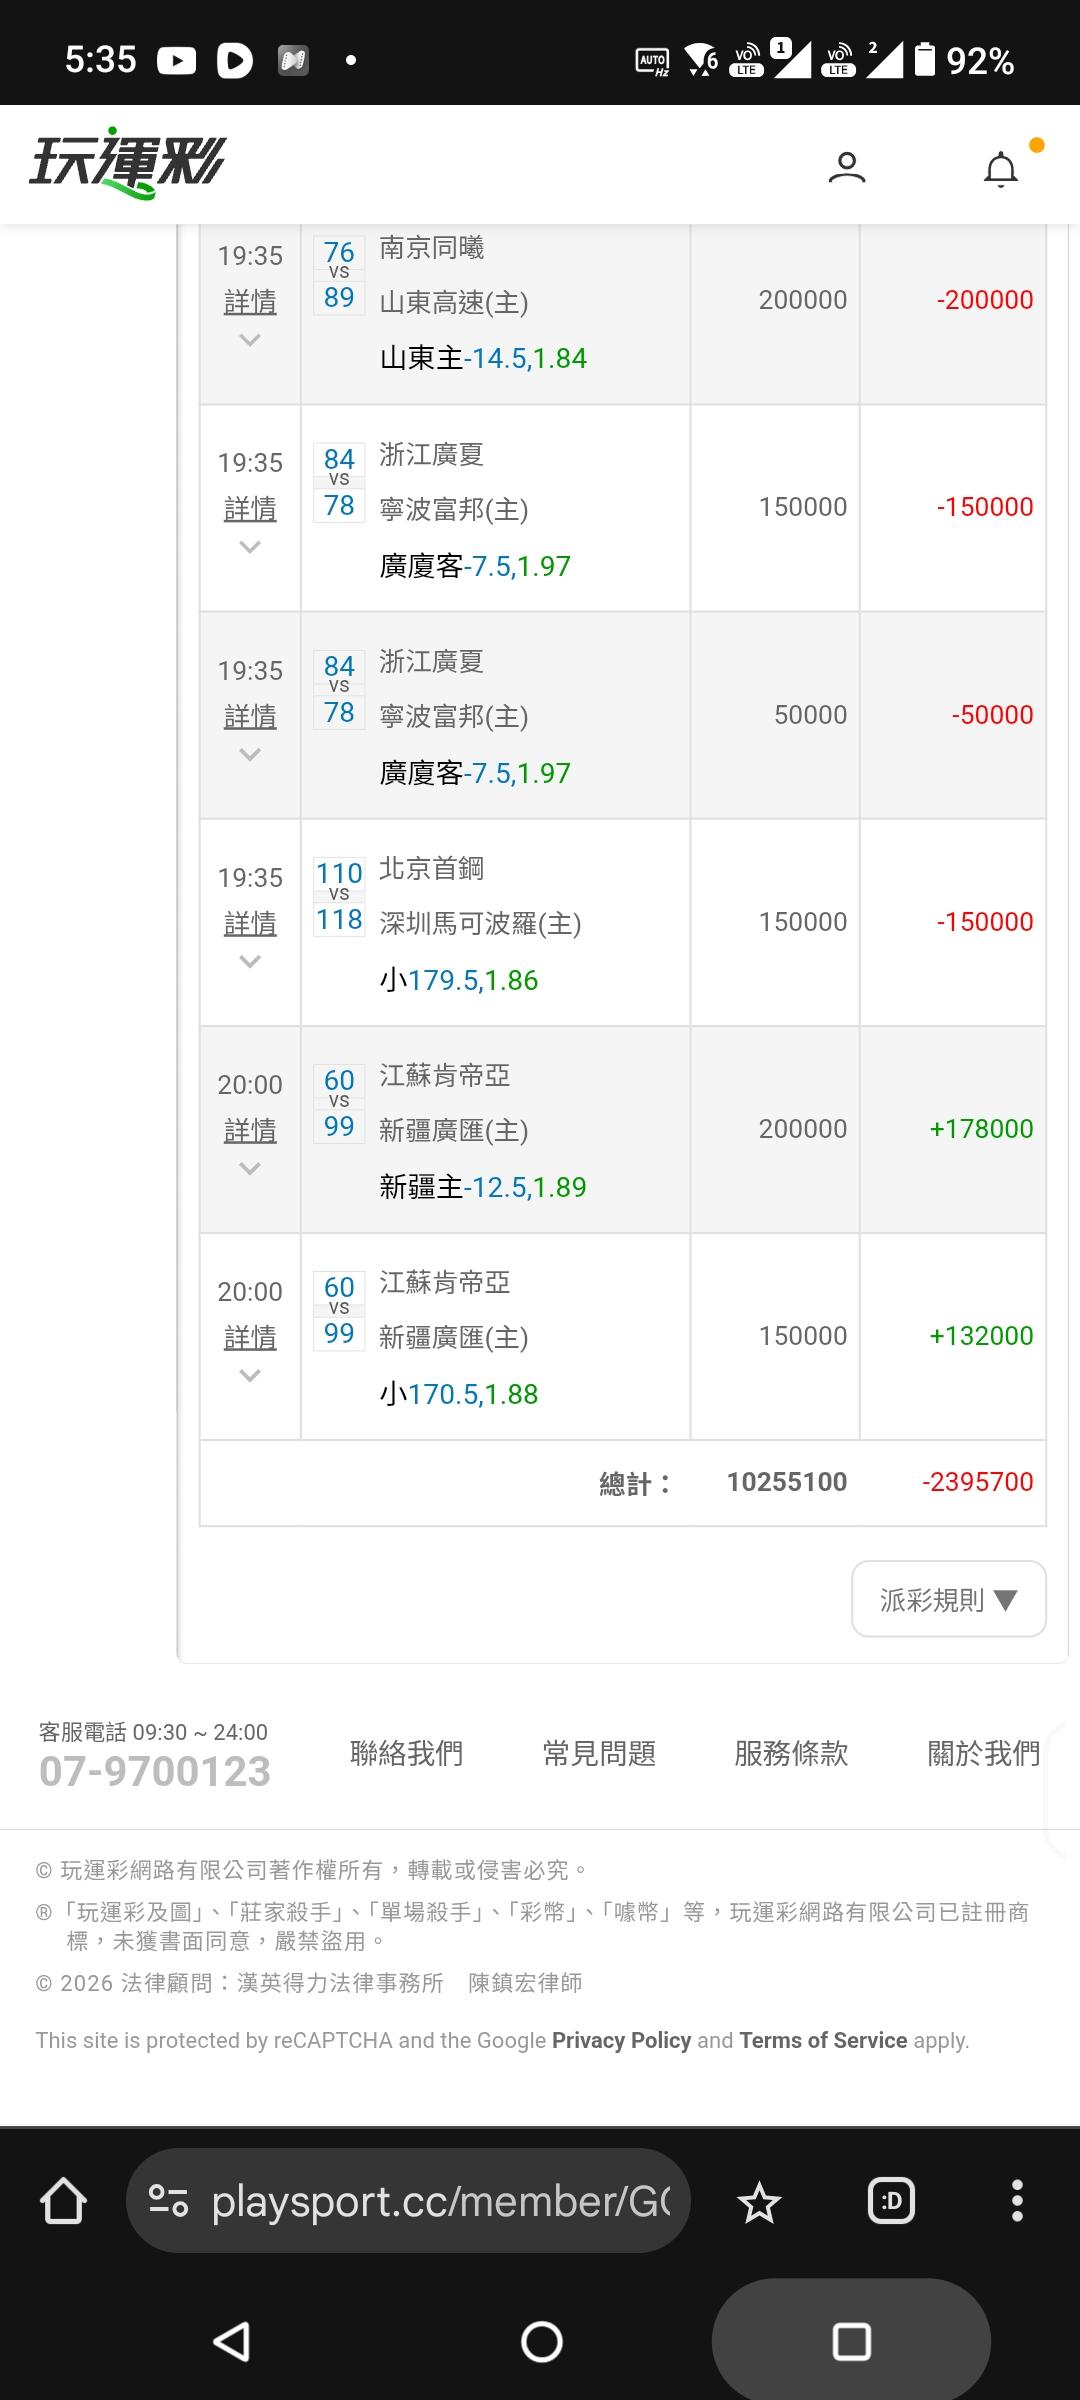Open 詳情 link for 山東高速 game

250,302
